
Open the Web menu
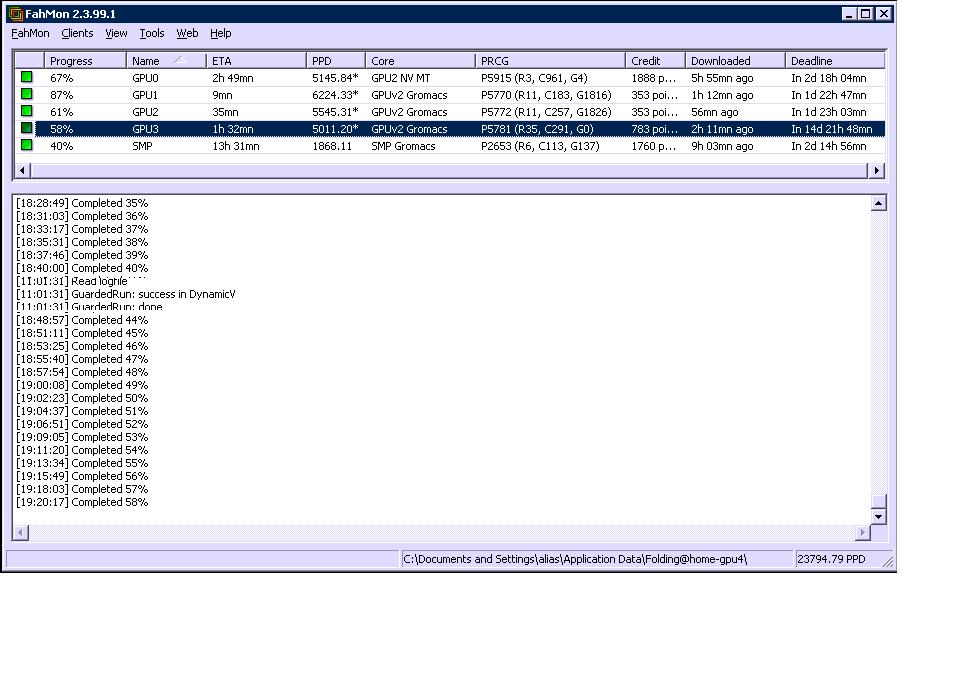click(x=187, y=34)
